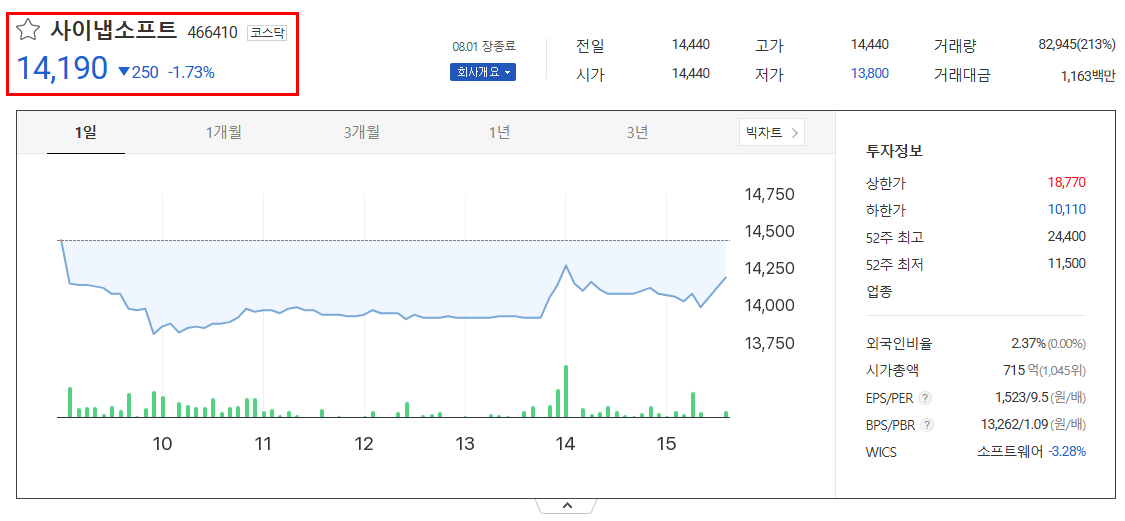This screenshot has width=1125, height=521.
Task: Click the EPS/PER value 1,523/9.5
Action: (x=1020, y=398)
